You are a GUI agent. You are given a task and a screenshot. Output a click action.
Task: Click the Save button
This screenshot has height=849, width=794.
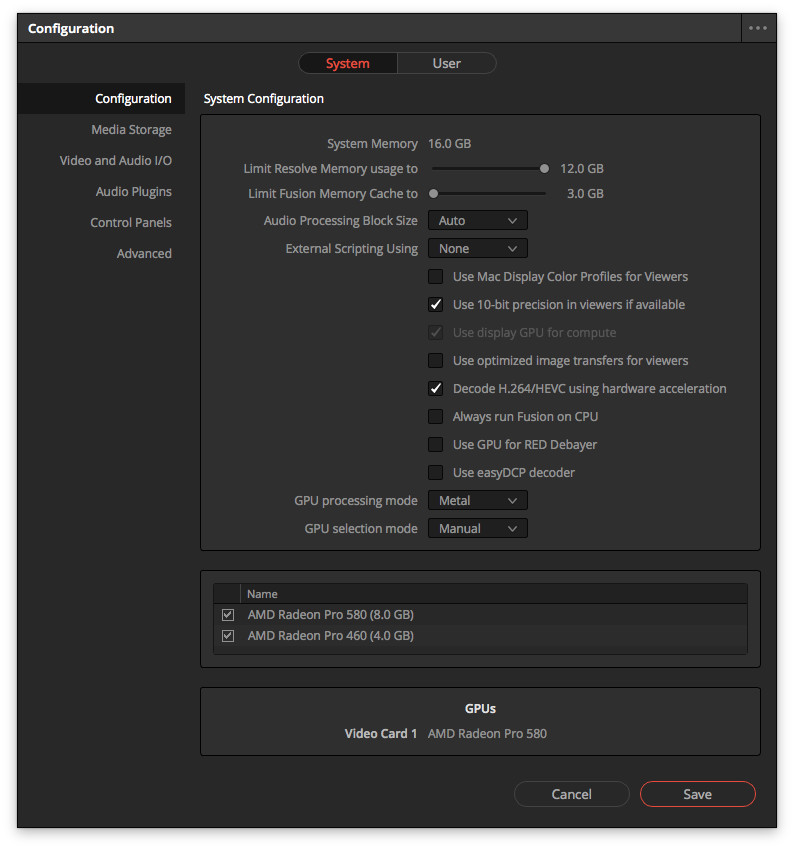[x=698, y=794]
